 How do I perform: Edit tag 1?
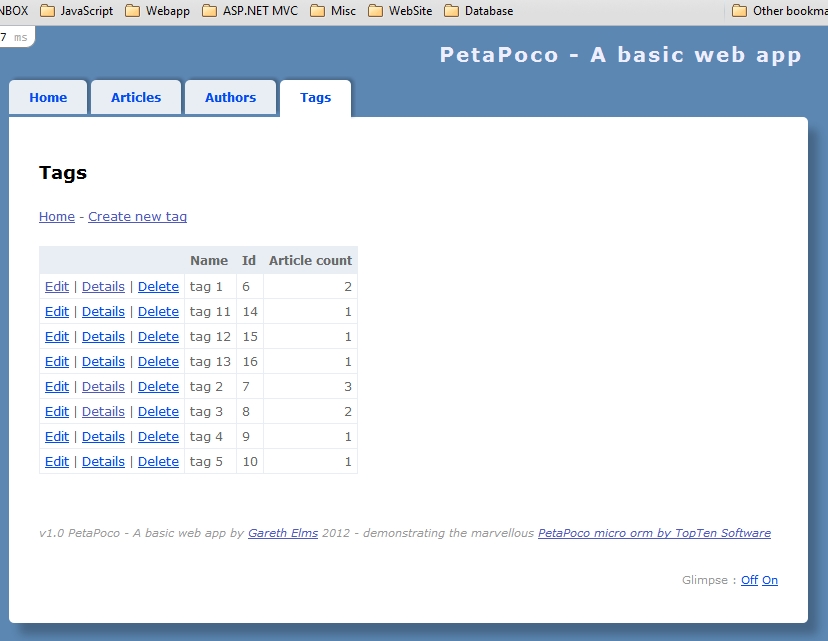57,287
